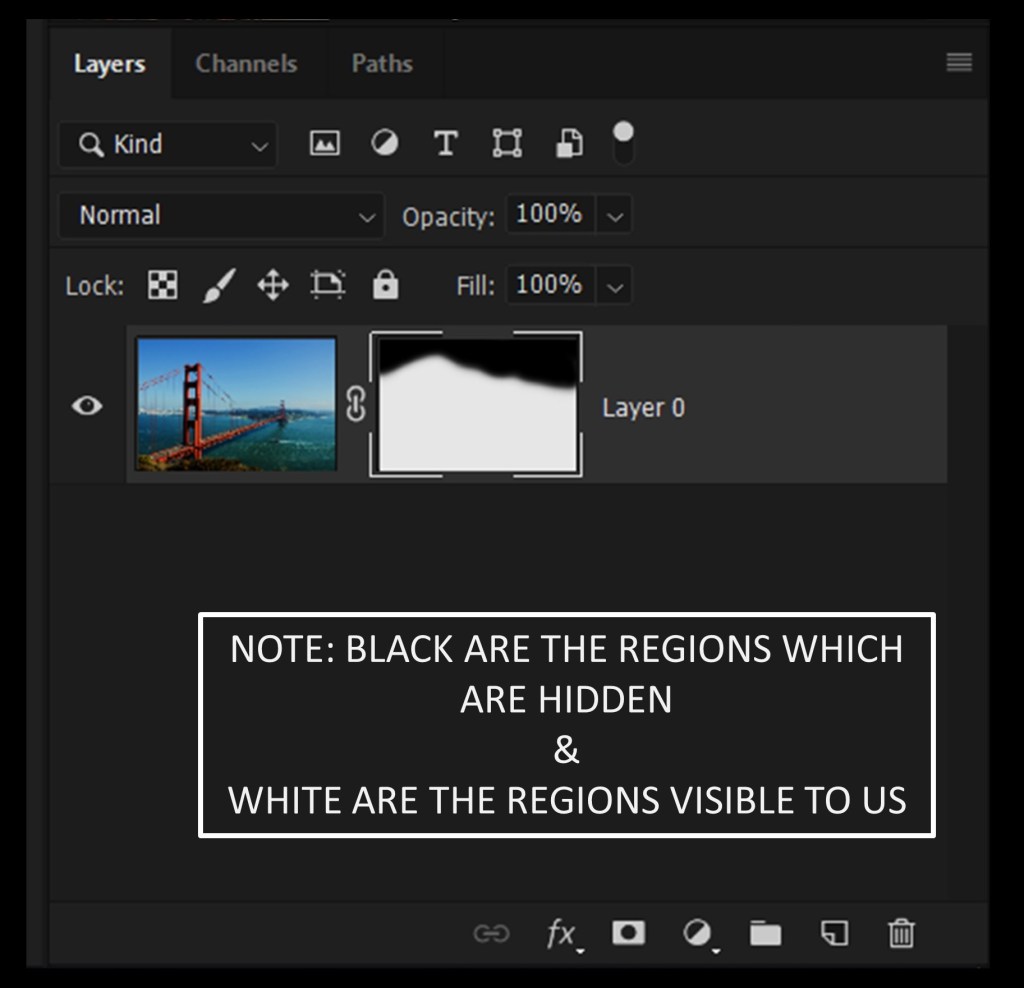Toggle lock transparent pixels
1024x988 pixels.
tap(162, 286)
